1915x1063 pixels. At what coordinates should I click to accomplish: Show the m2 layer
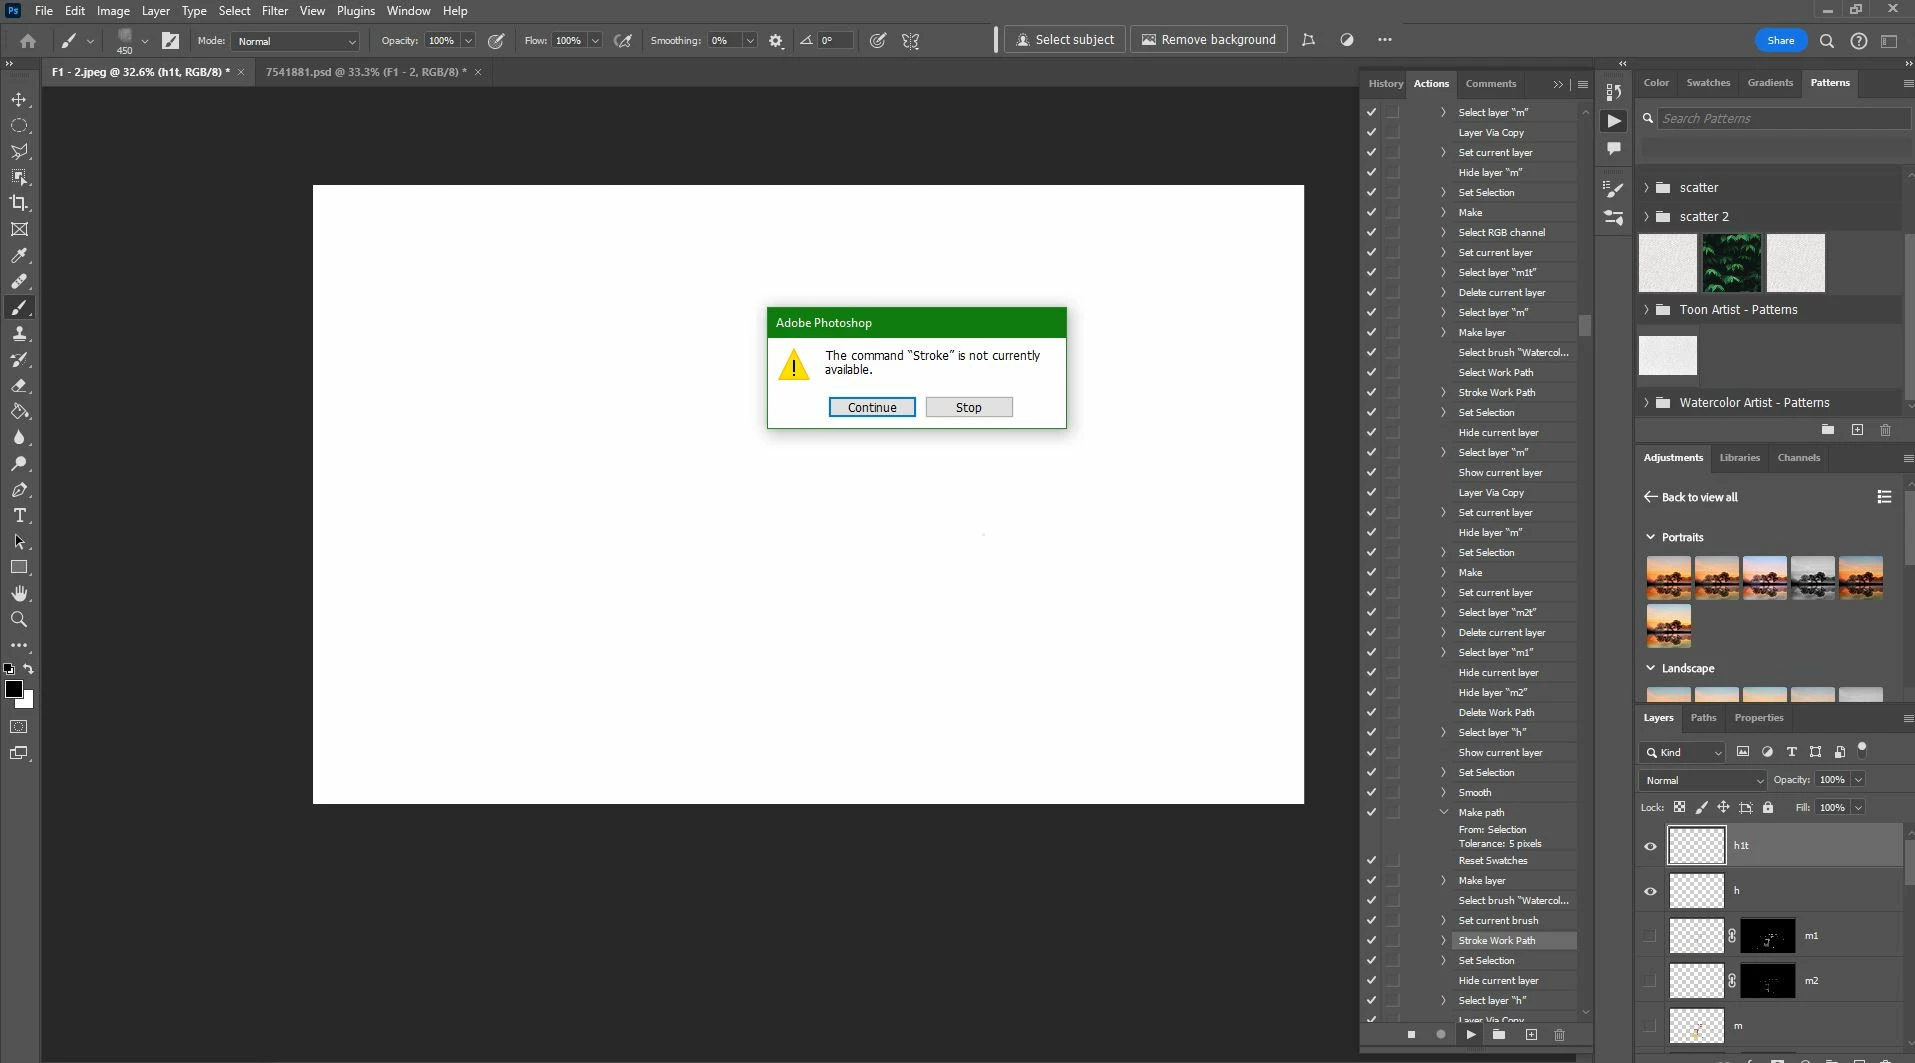click(1650, 981)
